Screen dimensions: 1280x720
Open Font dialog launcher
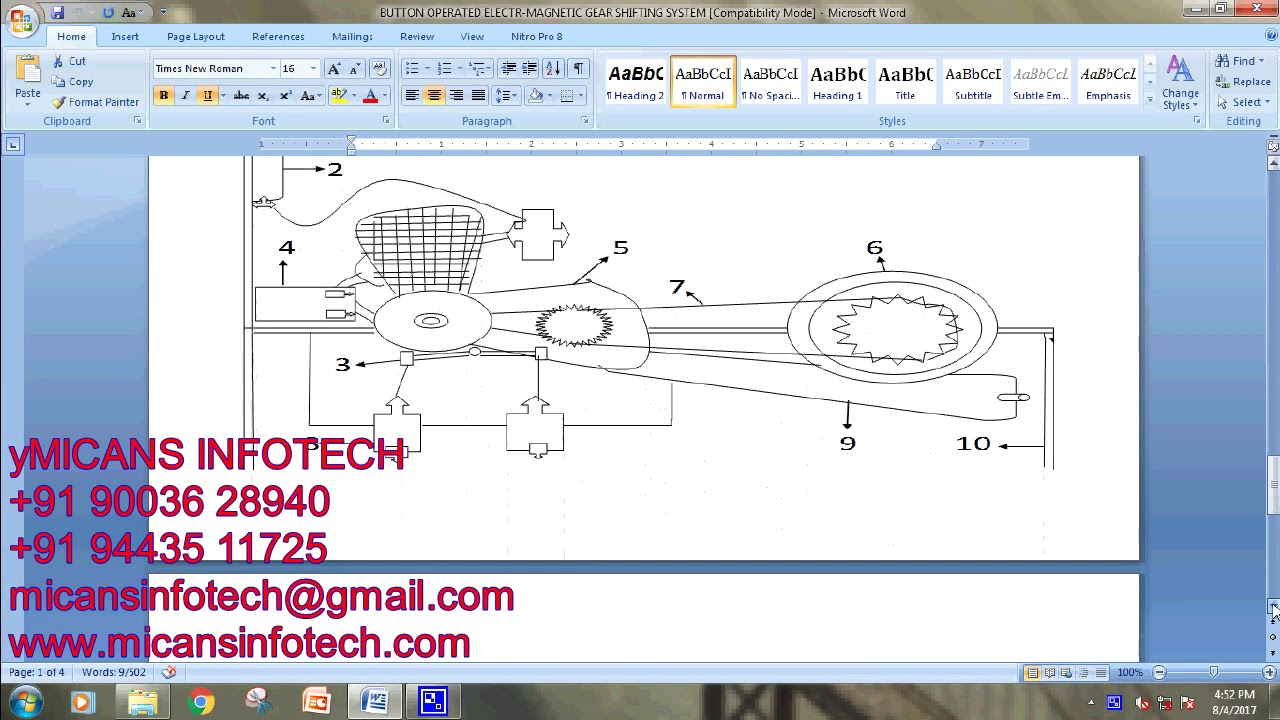coord(385,121)
